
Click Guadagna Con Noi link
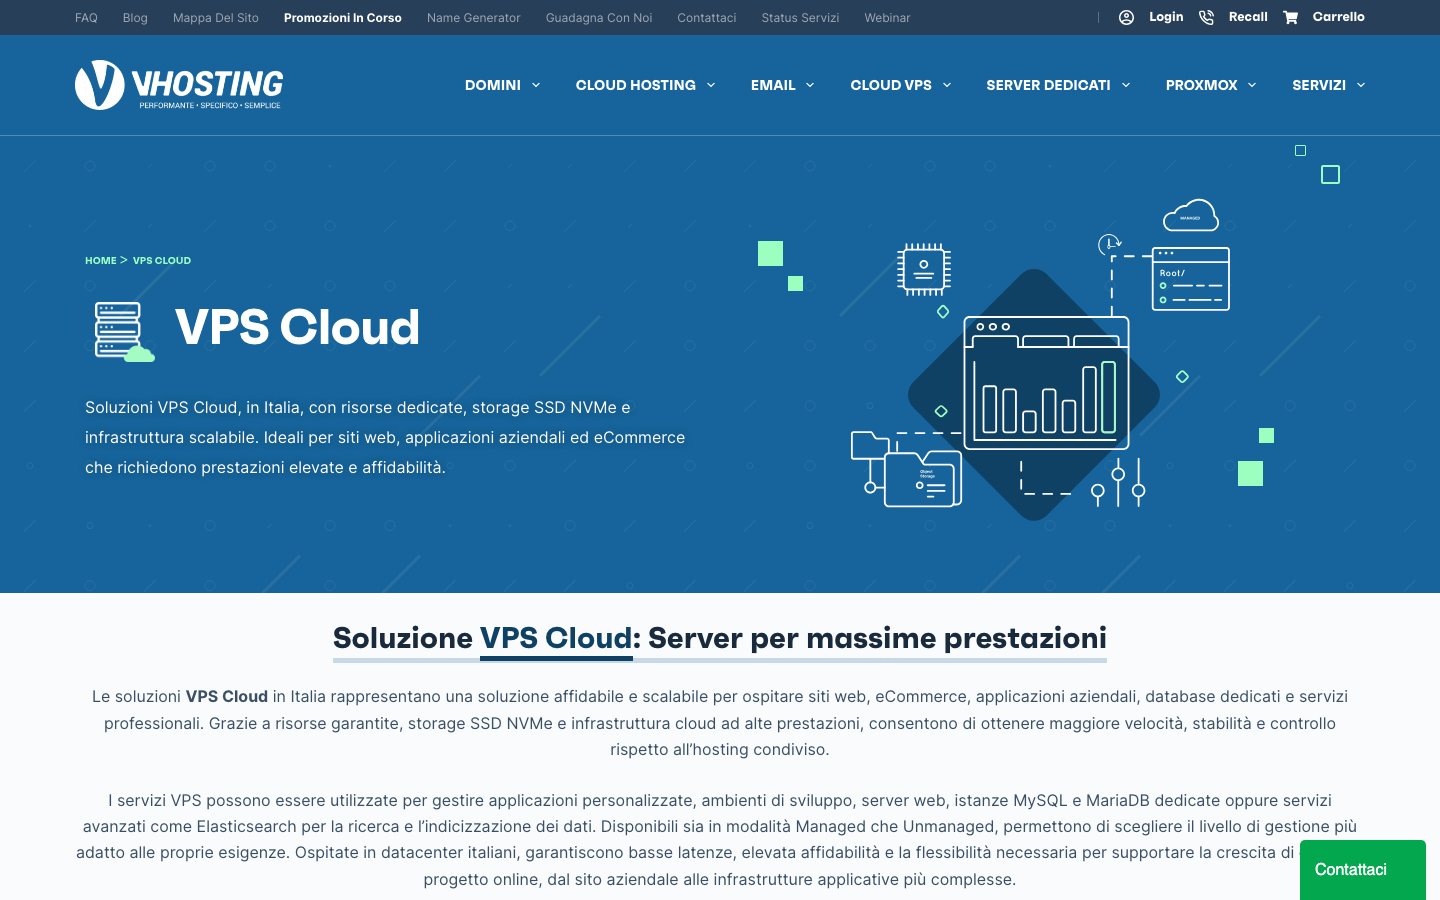click(x=599, y=18)
